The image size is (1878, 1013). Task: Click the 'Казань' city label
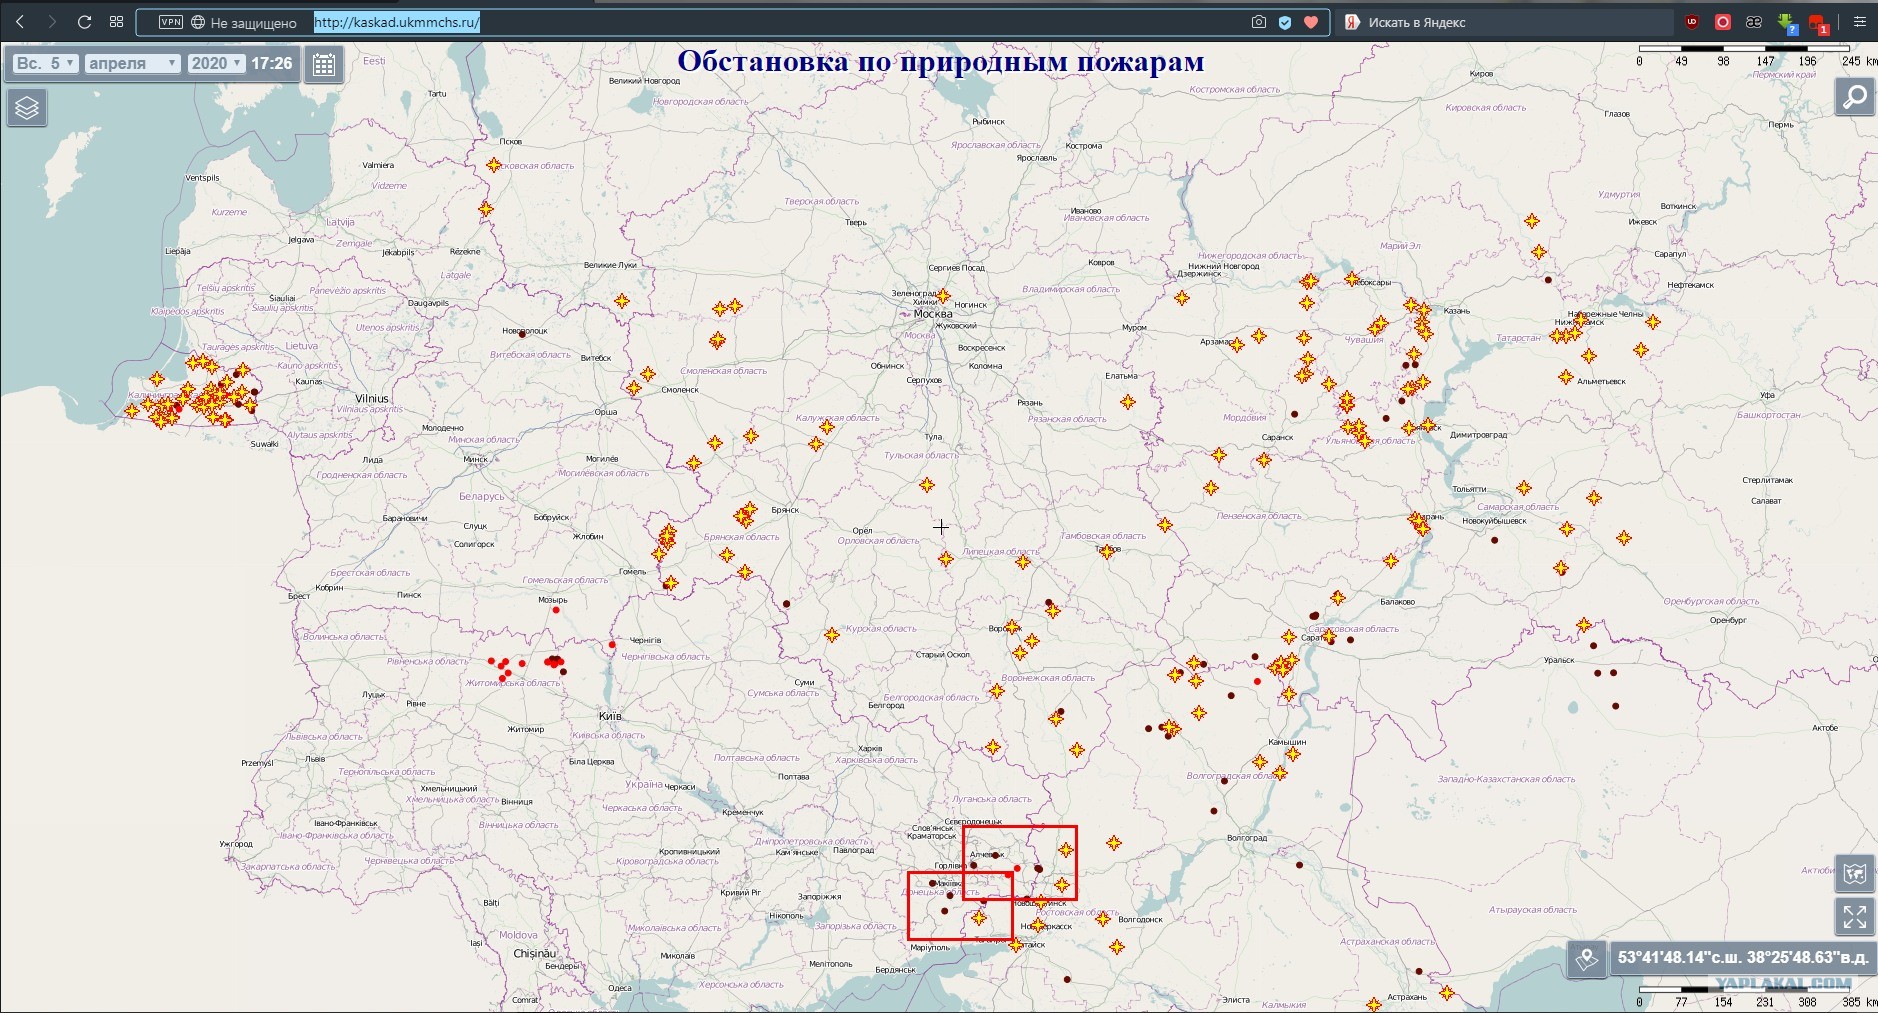point(1456,311)
